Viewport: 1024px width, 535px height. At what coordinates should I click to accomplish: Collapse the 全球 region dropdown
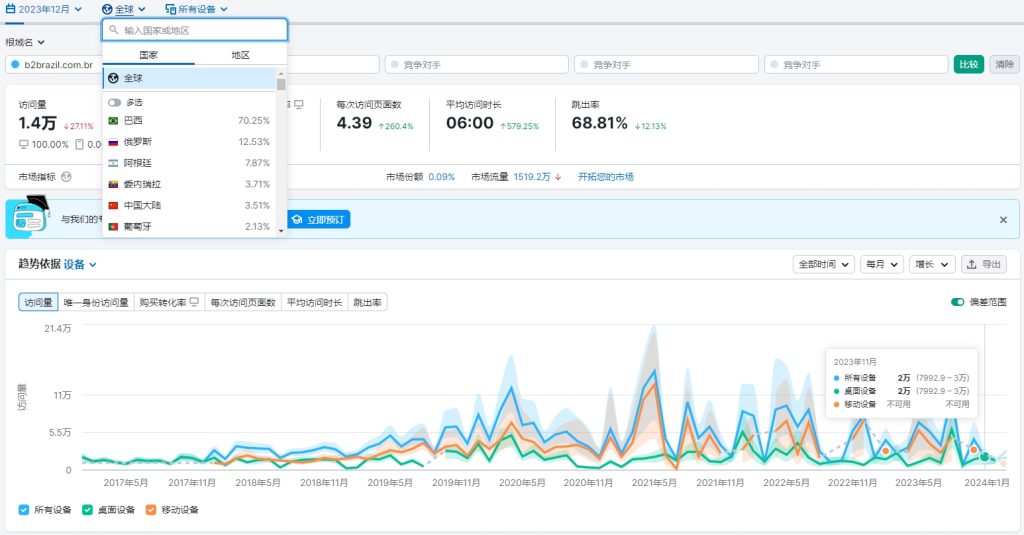[123, 9]
